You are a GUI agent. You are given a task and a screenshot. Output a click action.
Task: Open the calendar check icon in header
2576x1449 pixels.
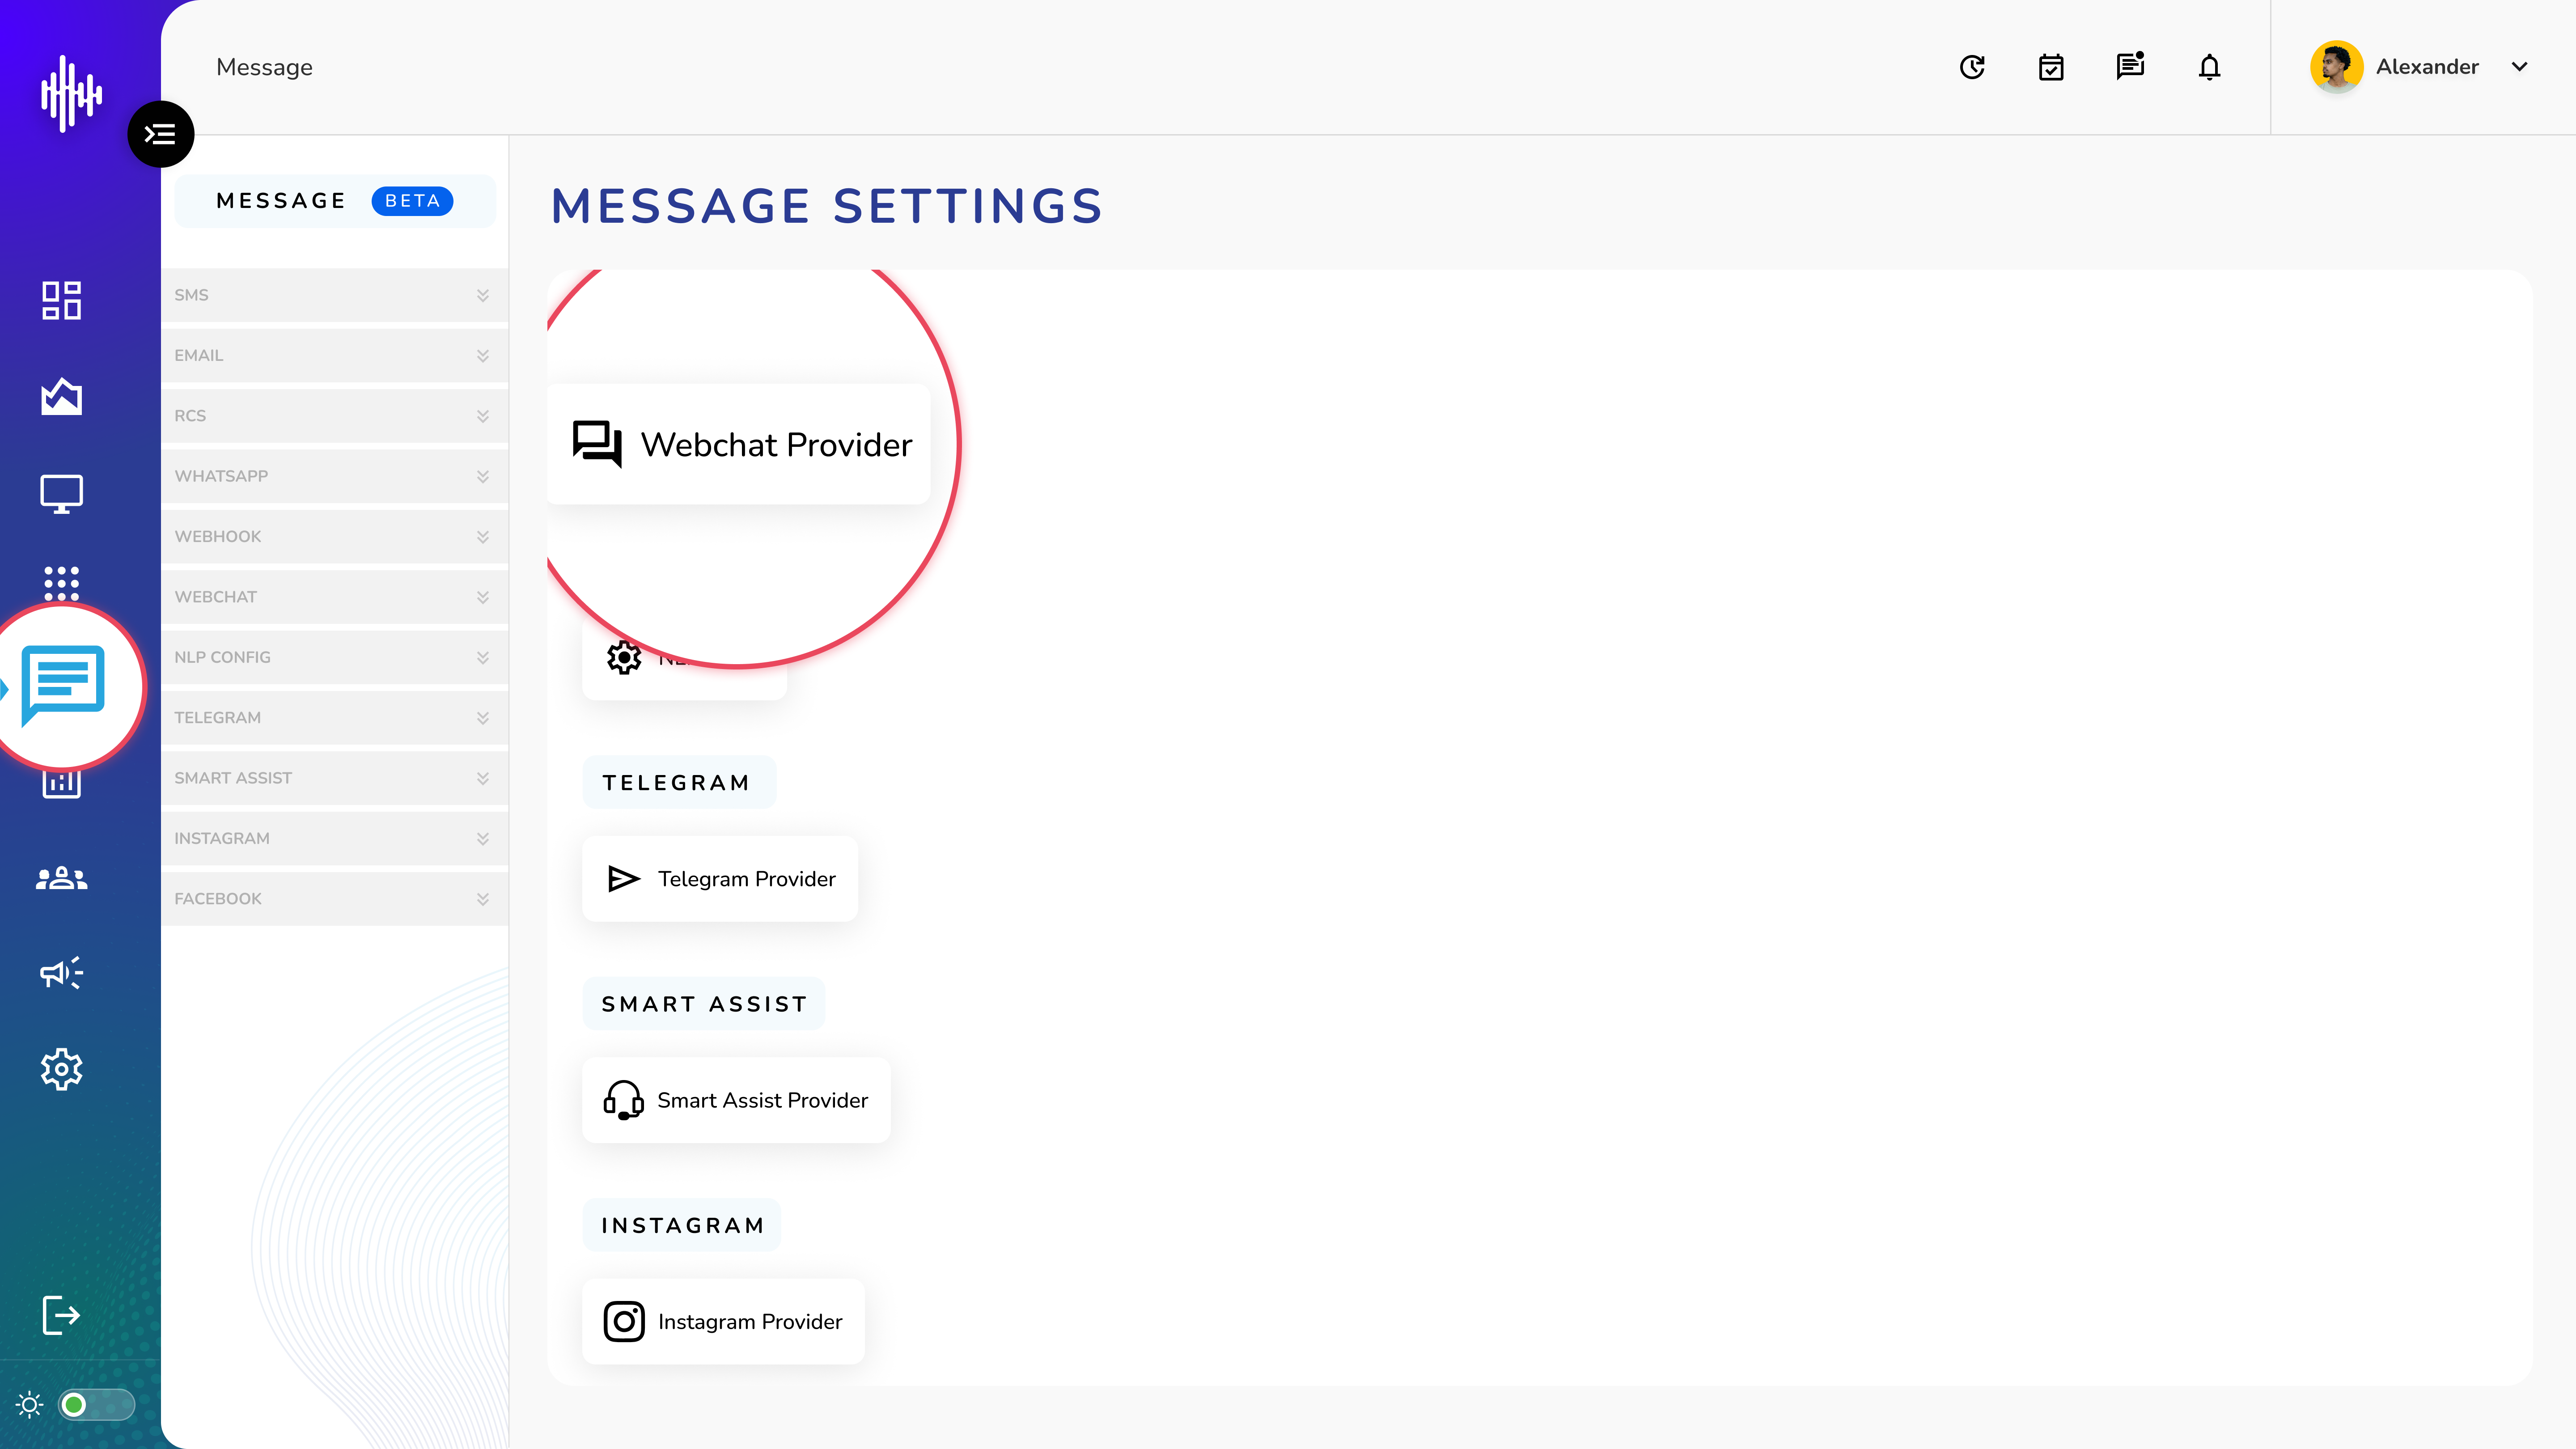tap(2051, 67)
